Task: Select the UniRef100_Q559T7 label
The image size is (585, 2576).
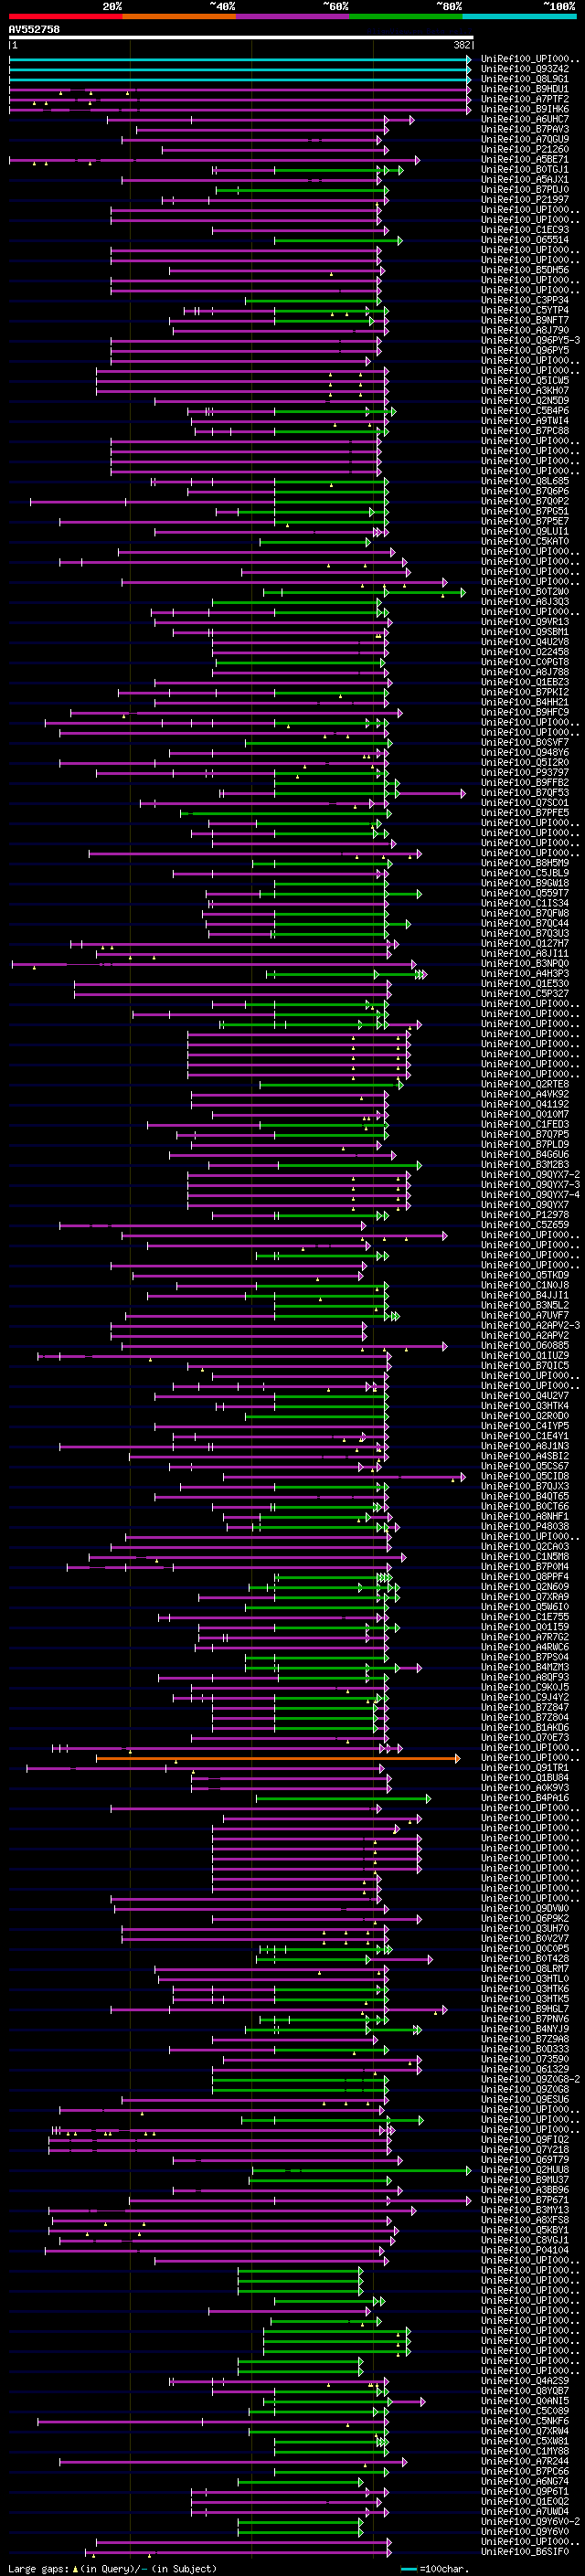Action: [x=525, y=892]
